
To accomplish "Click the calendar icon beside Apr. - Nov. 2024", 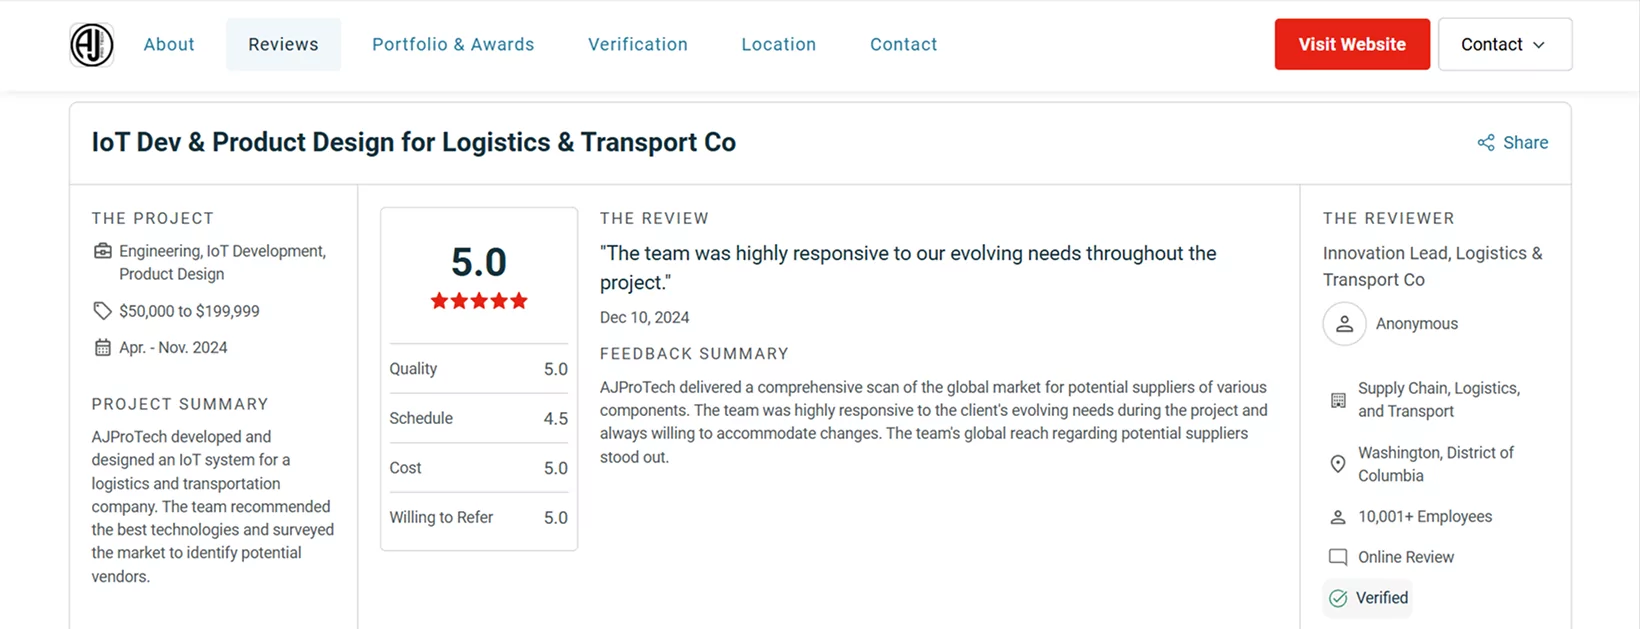I will (102, 348).
